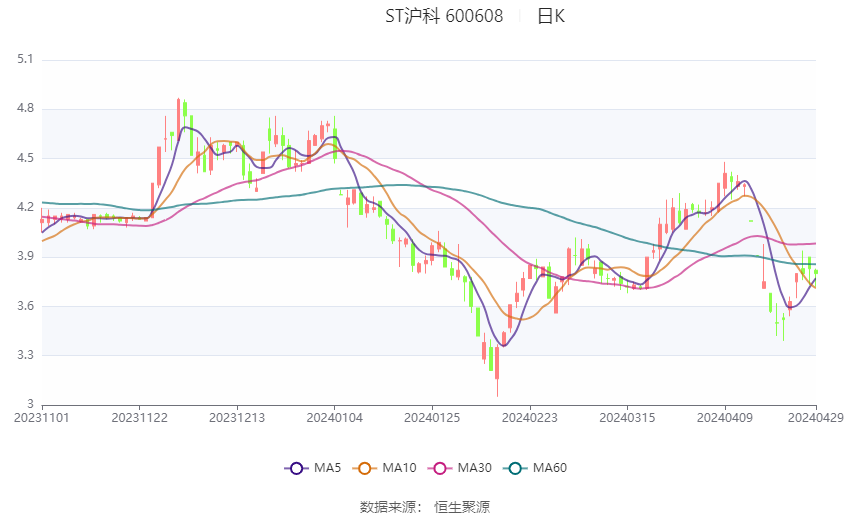Click the 日K label in title
Screen dimensions: 850x517
[x=551, y=16]
